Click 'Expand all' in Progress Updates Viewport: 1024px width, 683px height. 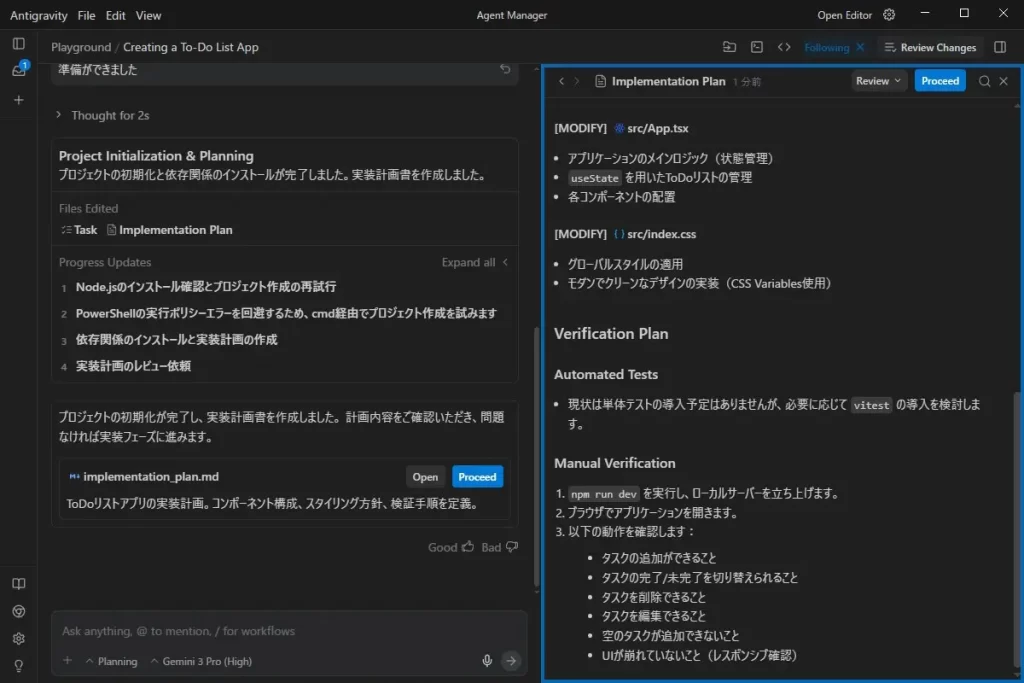tap(475, 262)
